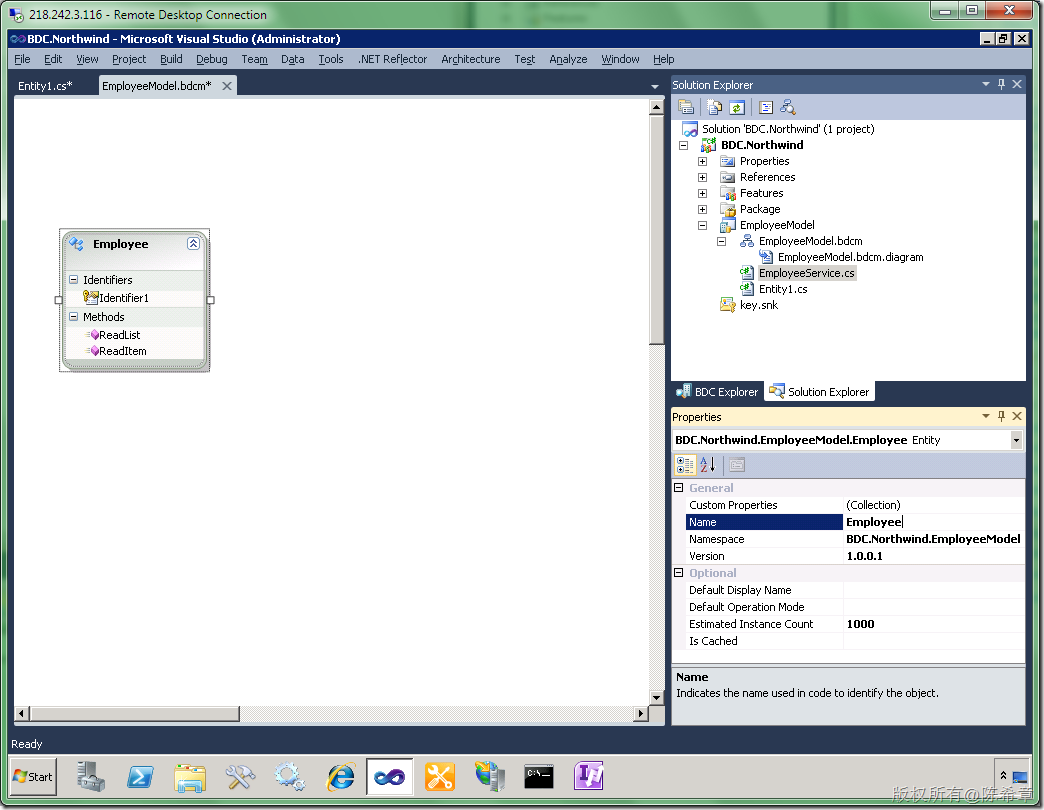Switch to the Entity1.cs* tab
1044x810 pixels.
click(x=45, y=86)
